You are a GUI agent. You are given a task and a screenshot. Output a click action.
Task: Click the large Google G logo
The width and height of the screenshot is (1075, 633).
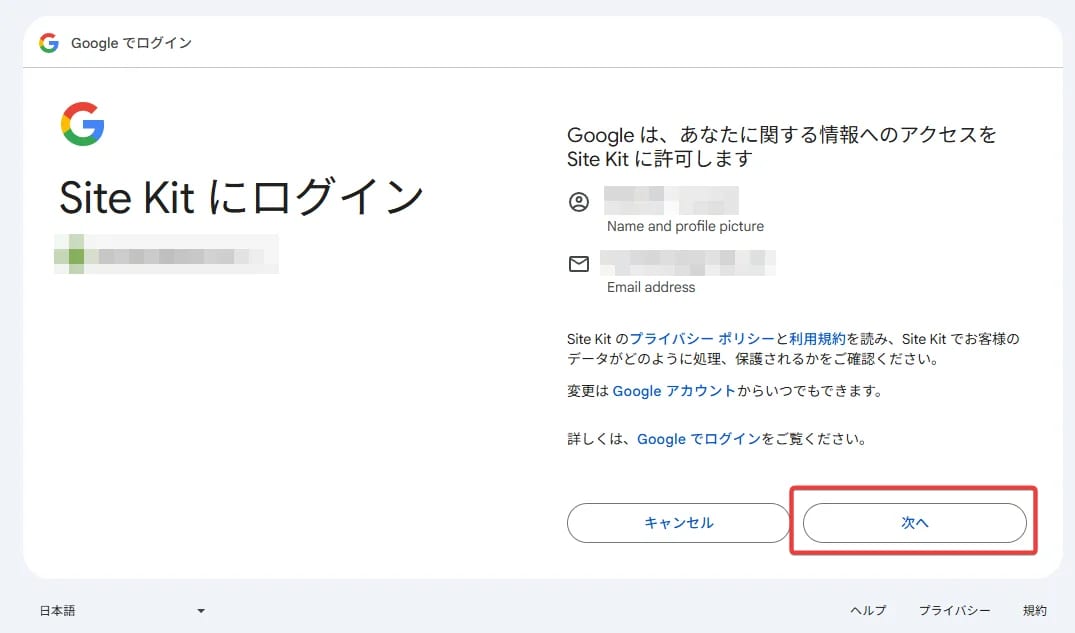pos(84,124)
